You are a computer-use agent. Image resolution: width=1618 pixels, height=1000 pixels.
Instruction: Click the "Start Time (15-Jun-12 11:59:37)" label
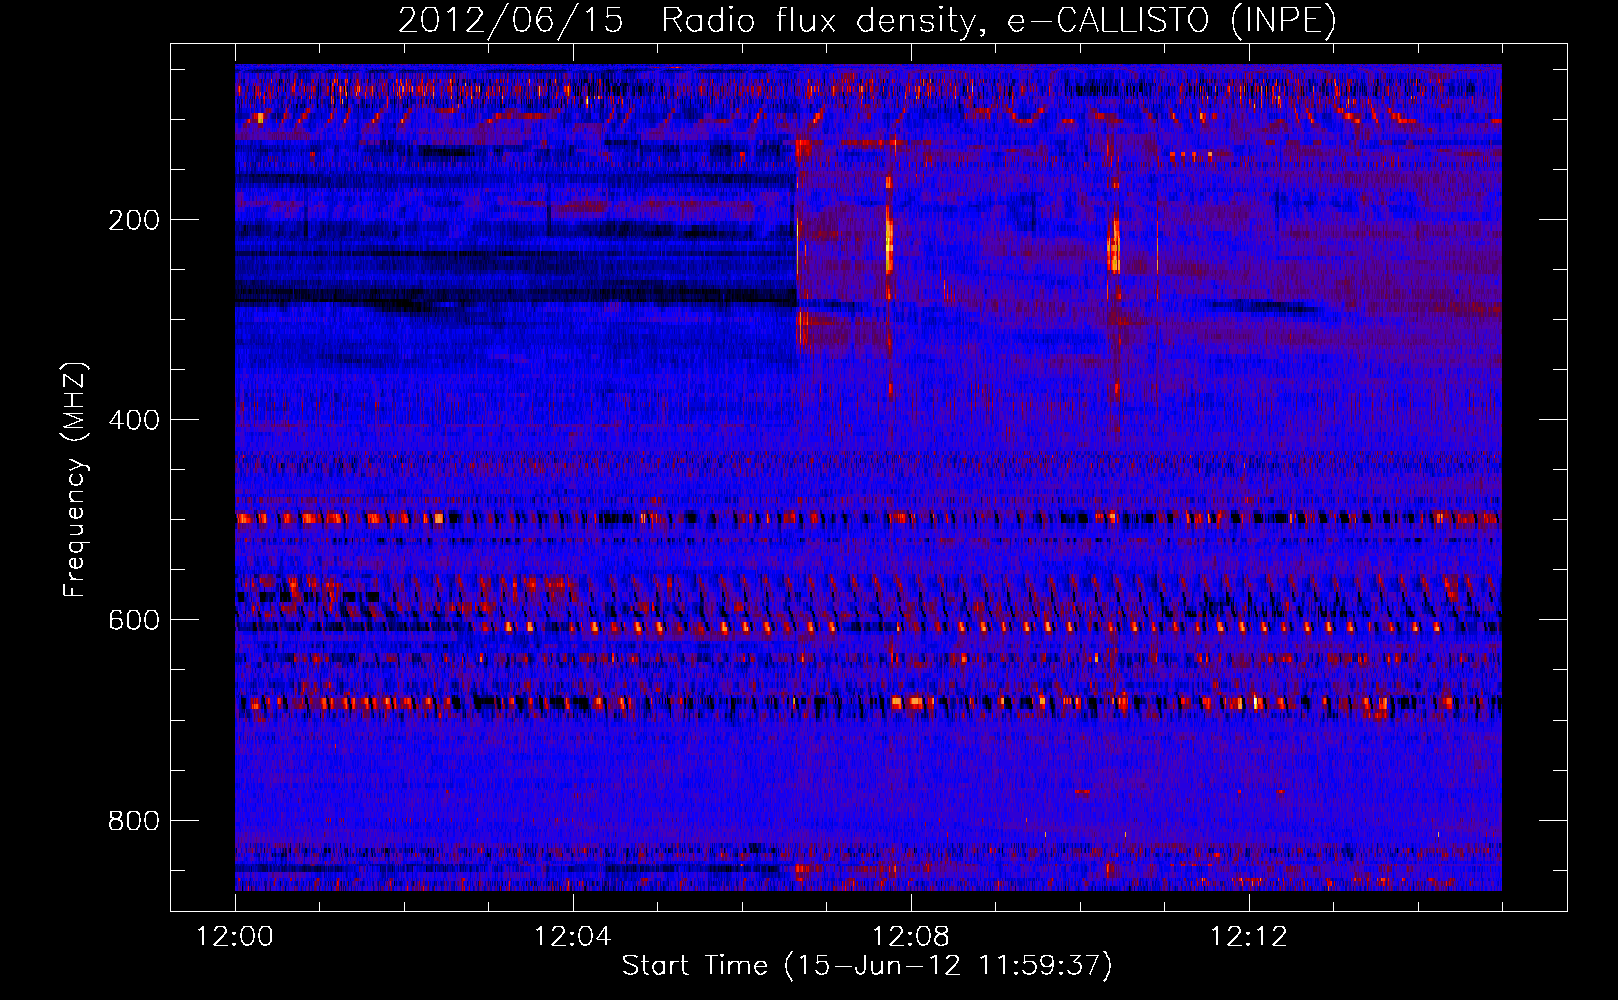coord(867,966)
